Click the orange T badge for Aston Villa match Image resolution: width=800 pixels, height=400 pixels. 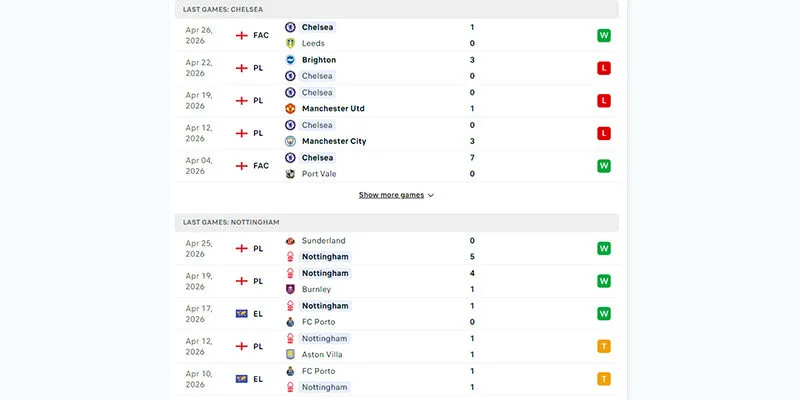(x=604, y=346)
